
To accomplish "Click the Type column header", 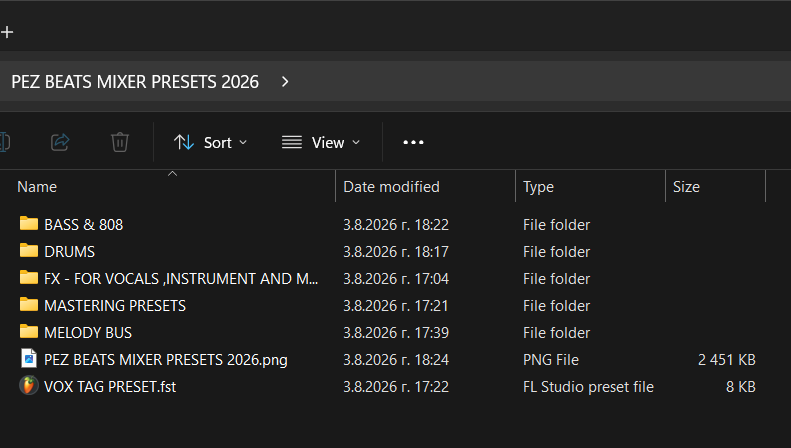I will [538, 187].
